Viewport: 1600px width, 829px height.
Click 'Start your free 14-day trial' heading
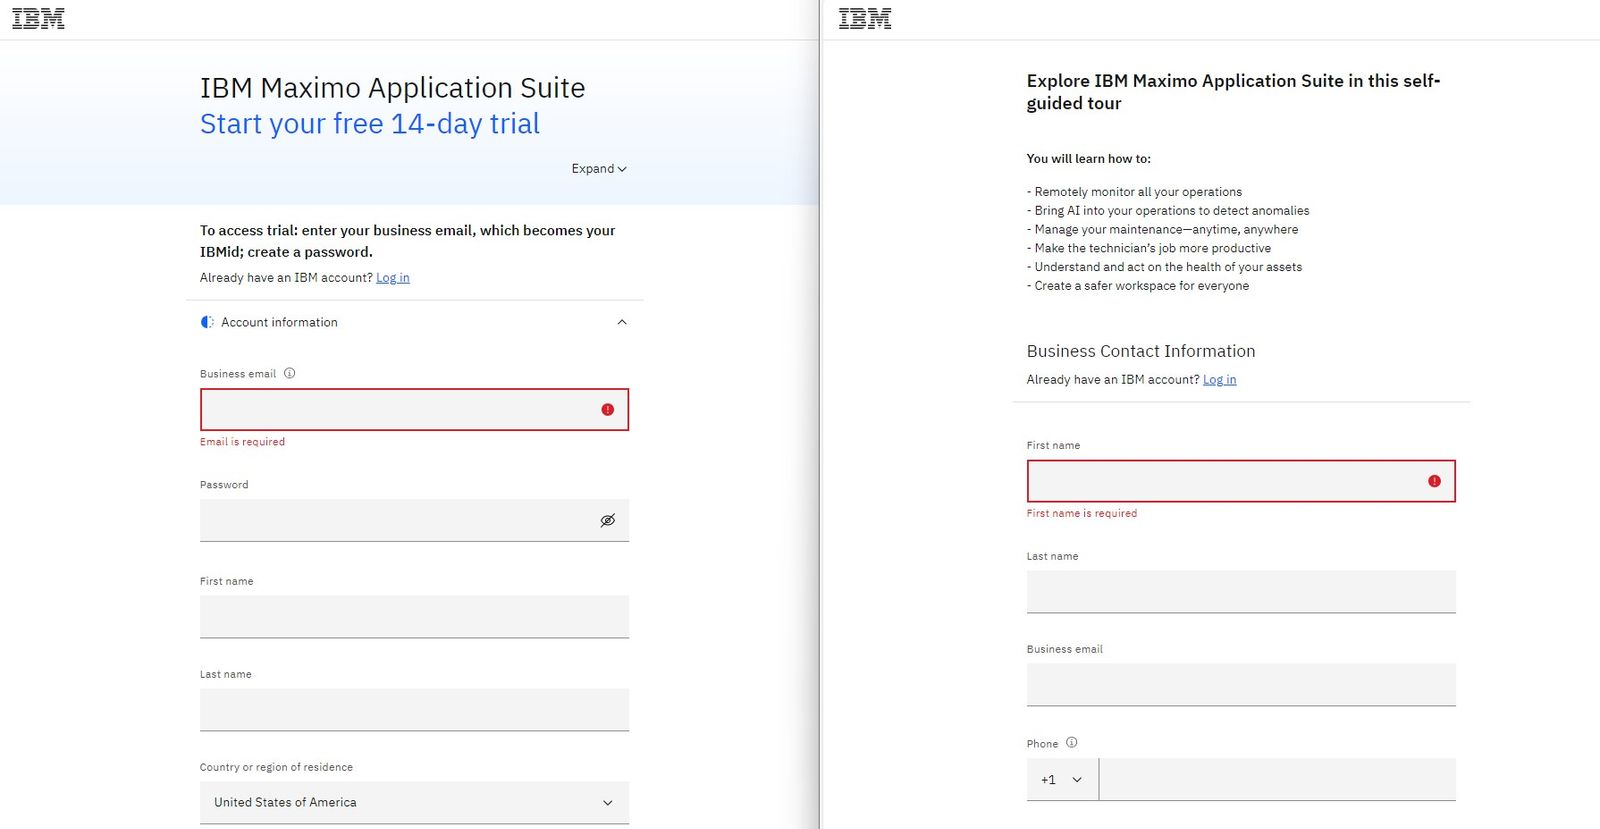pyautogui.click(x=369, y=124)
